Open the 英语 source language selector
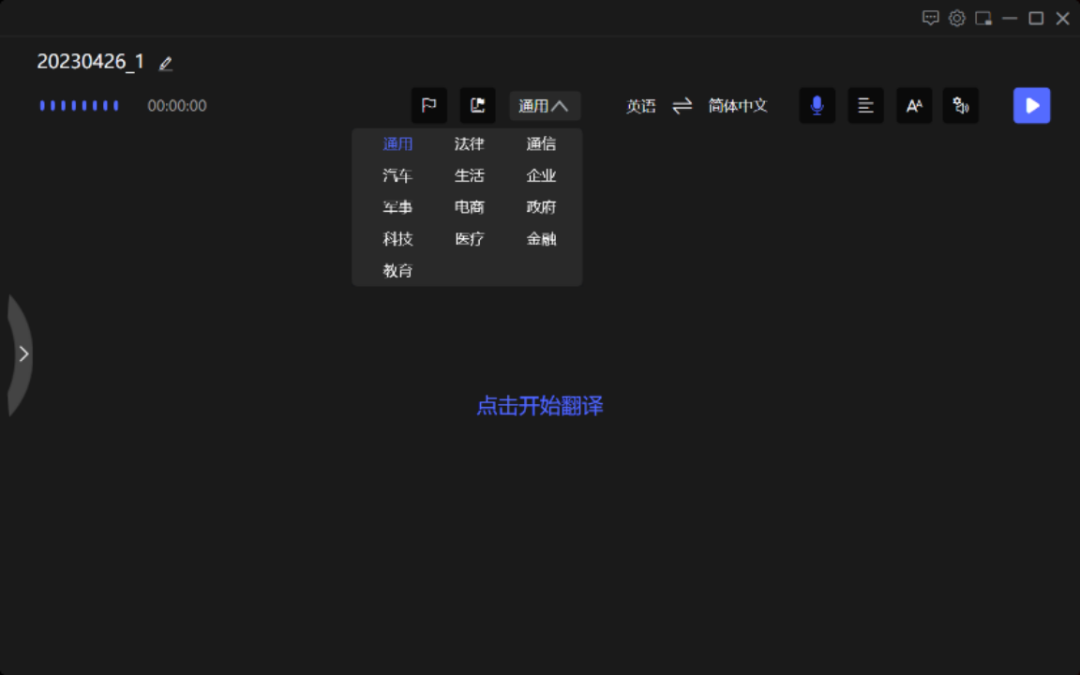Screen dimensions: 1080x675 pyautogui.click(x=640, y=106)
